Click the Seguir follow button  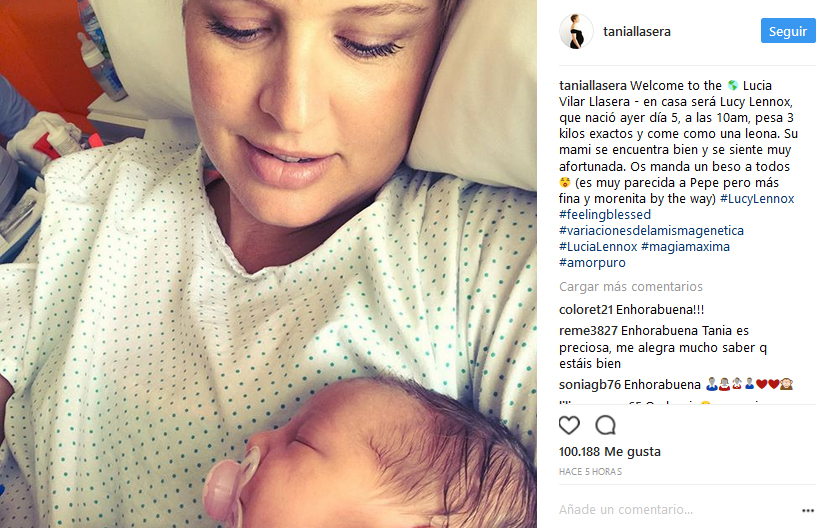[788, 31]
